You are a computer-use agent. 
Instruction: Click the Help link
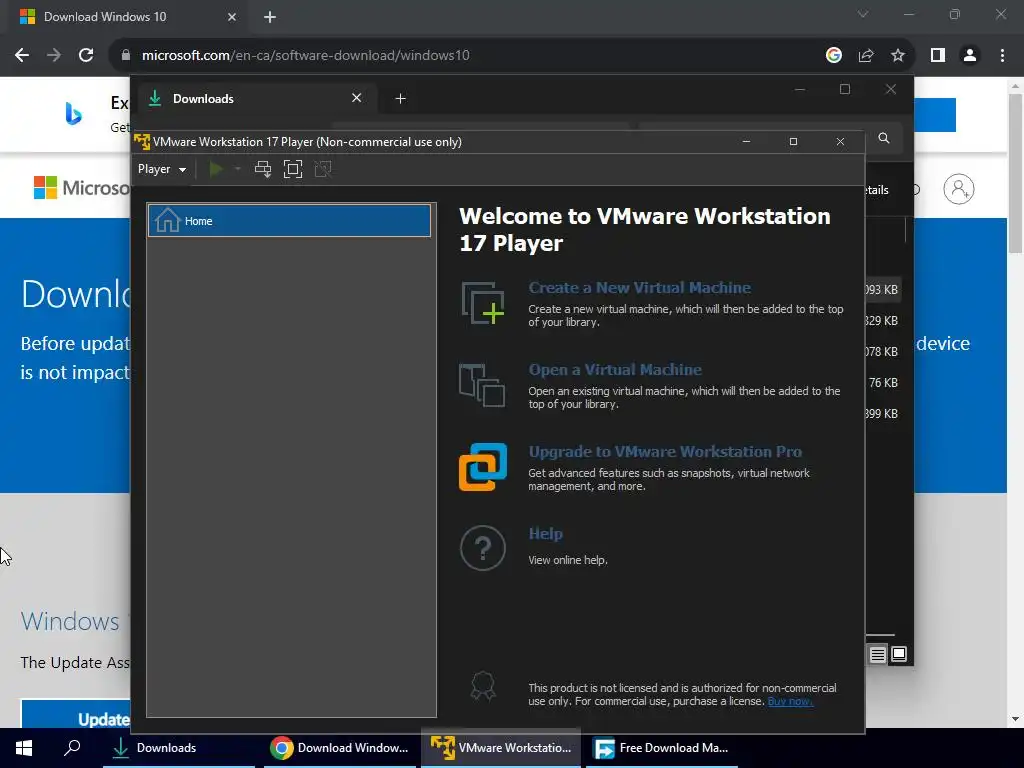[x=545, y=534]
